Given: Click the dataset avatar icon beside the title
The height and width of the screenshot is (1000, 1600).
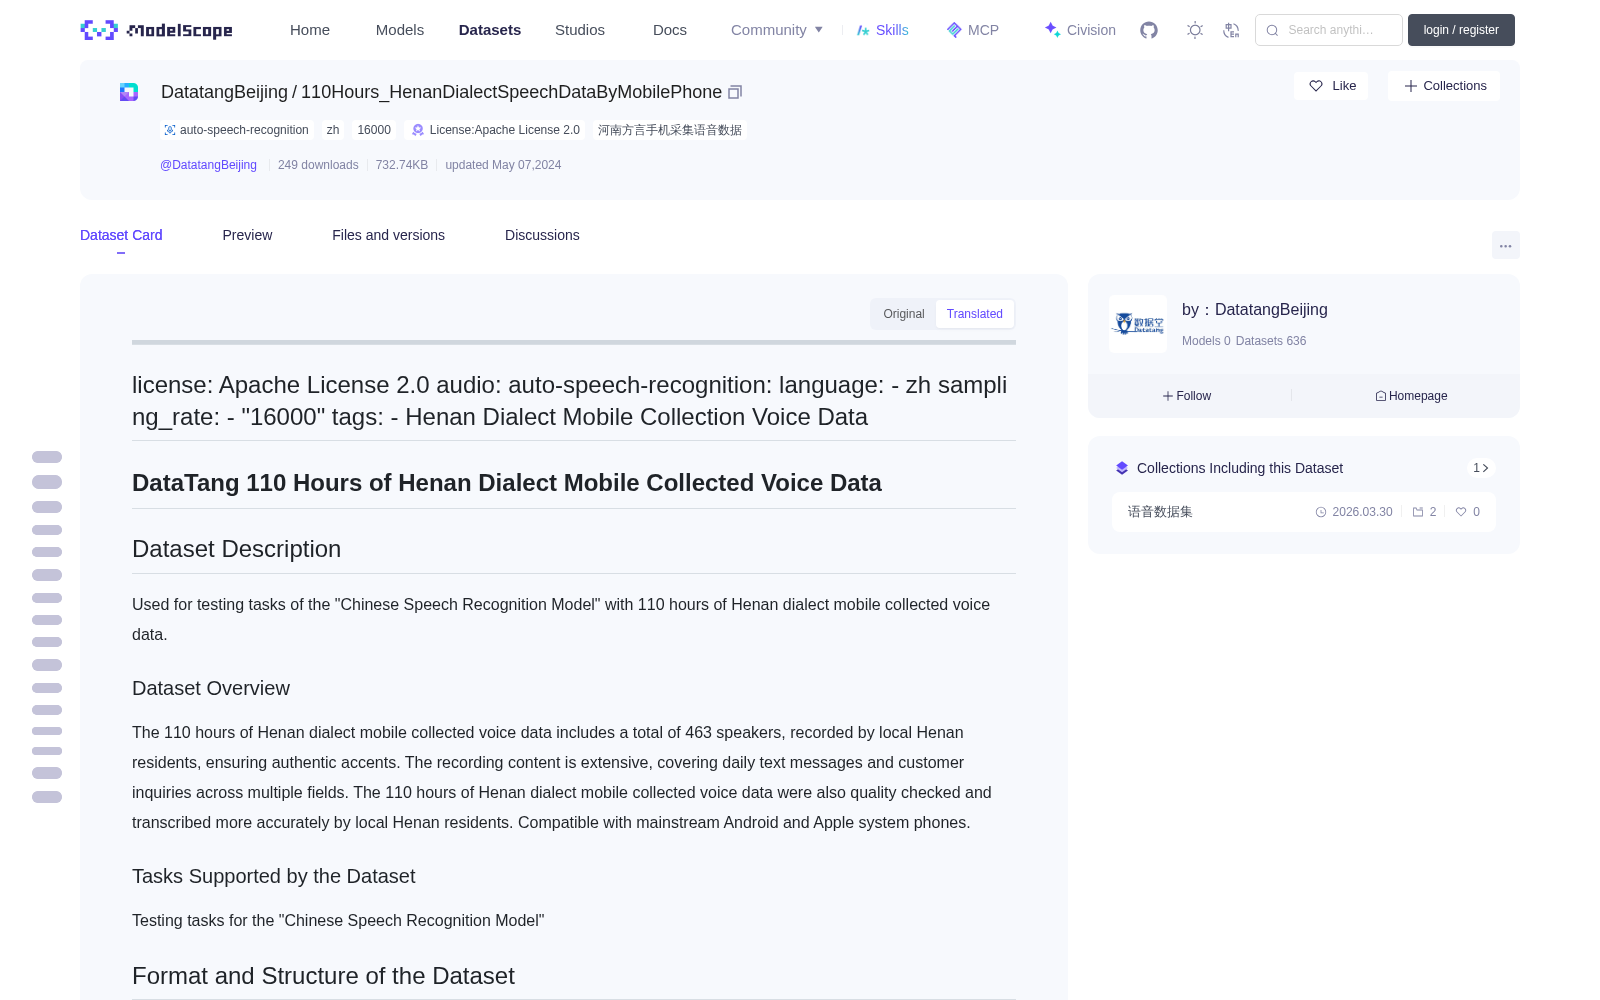Looking at the screenshot, I should tap(129, 92).
